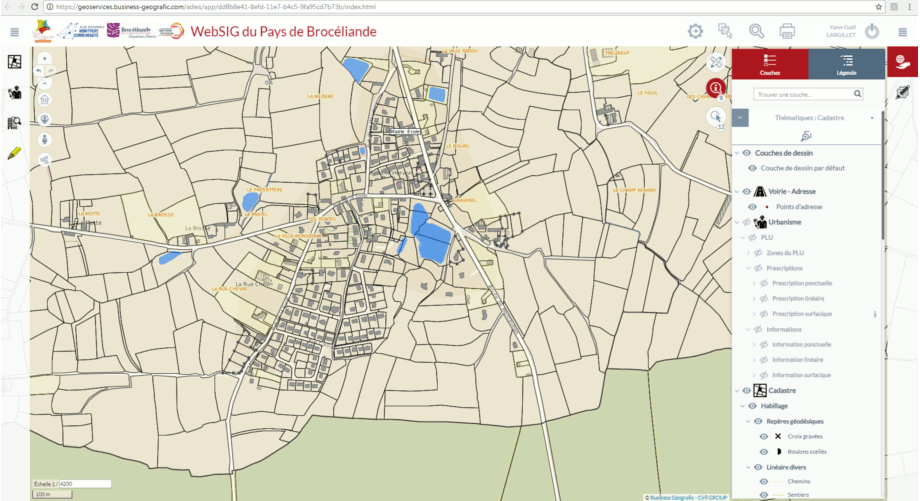Viewport: 920px width, 501px height.
Task: Switch to the Légende tab
Action: pyautogui.click(x=846, y=64)
